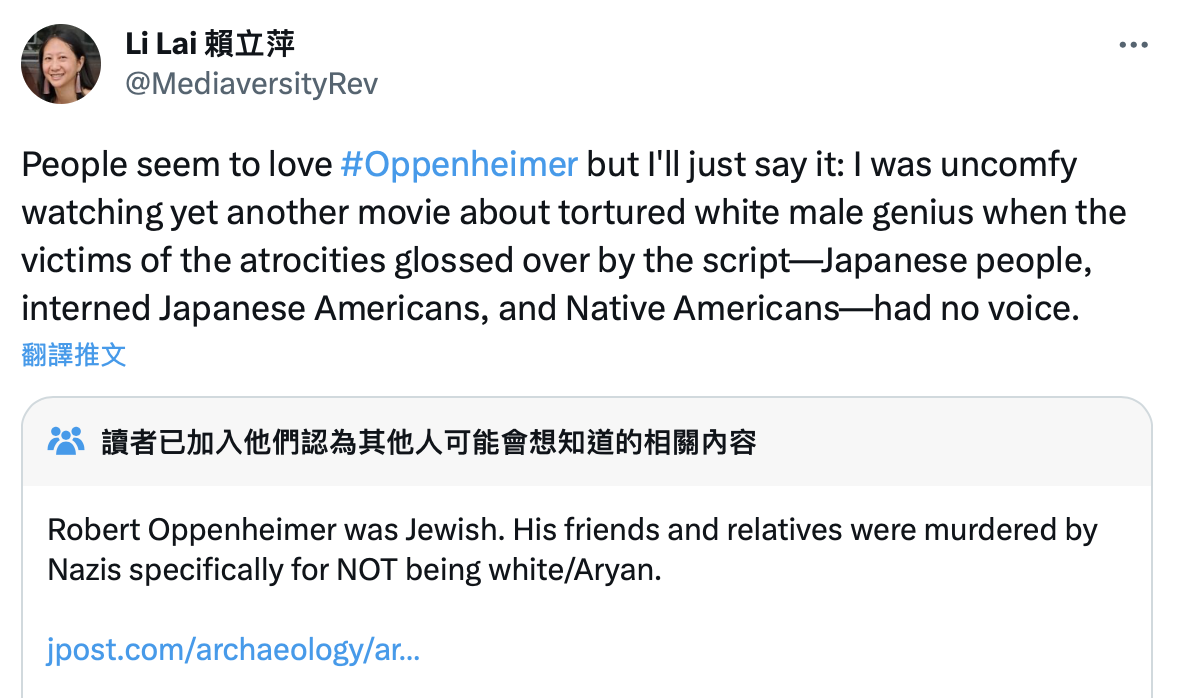Click the community notes people icon
This screenshot has width=1182, height=698.
pyautogui.click(x=66, y=441)
